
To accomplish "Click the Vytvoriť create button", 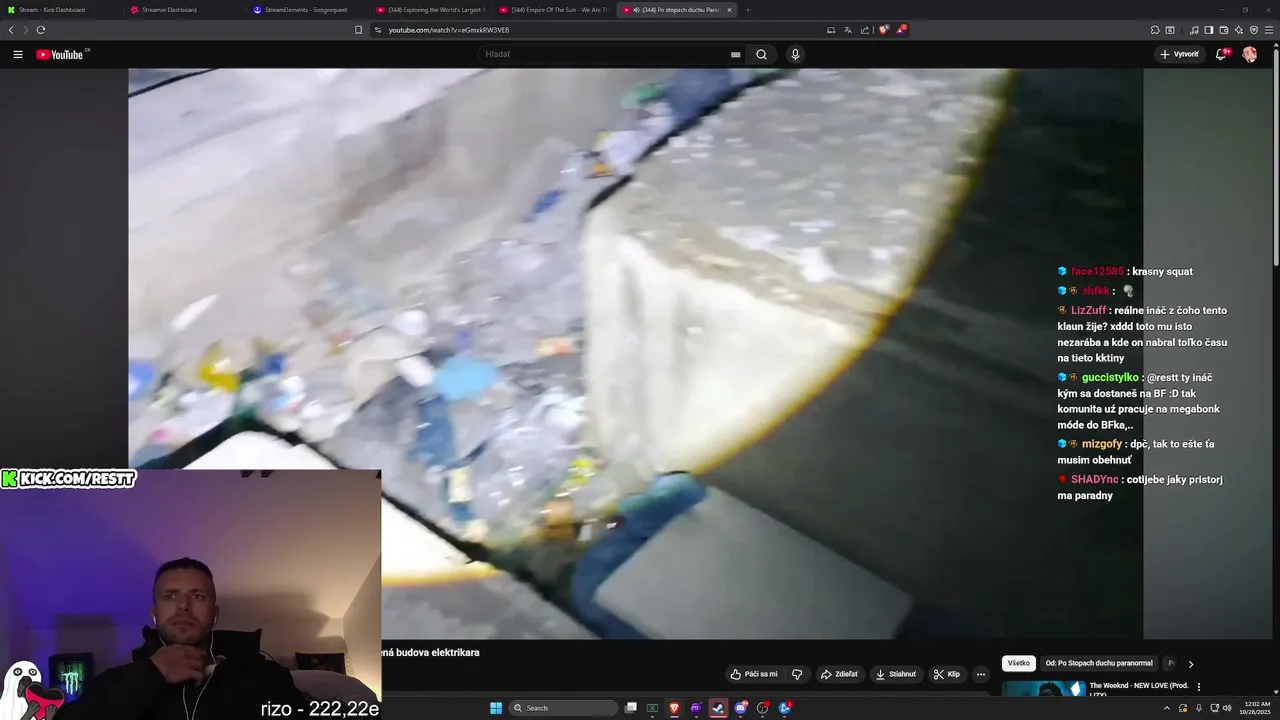I will point(1180,54).
